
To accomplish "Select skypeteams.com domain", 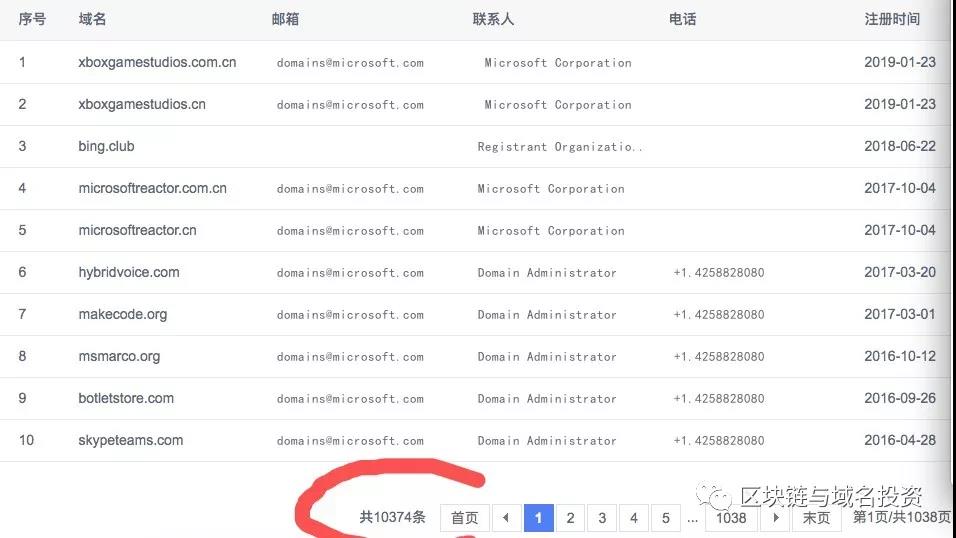I will (130, 440).
